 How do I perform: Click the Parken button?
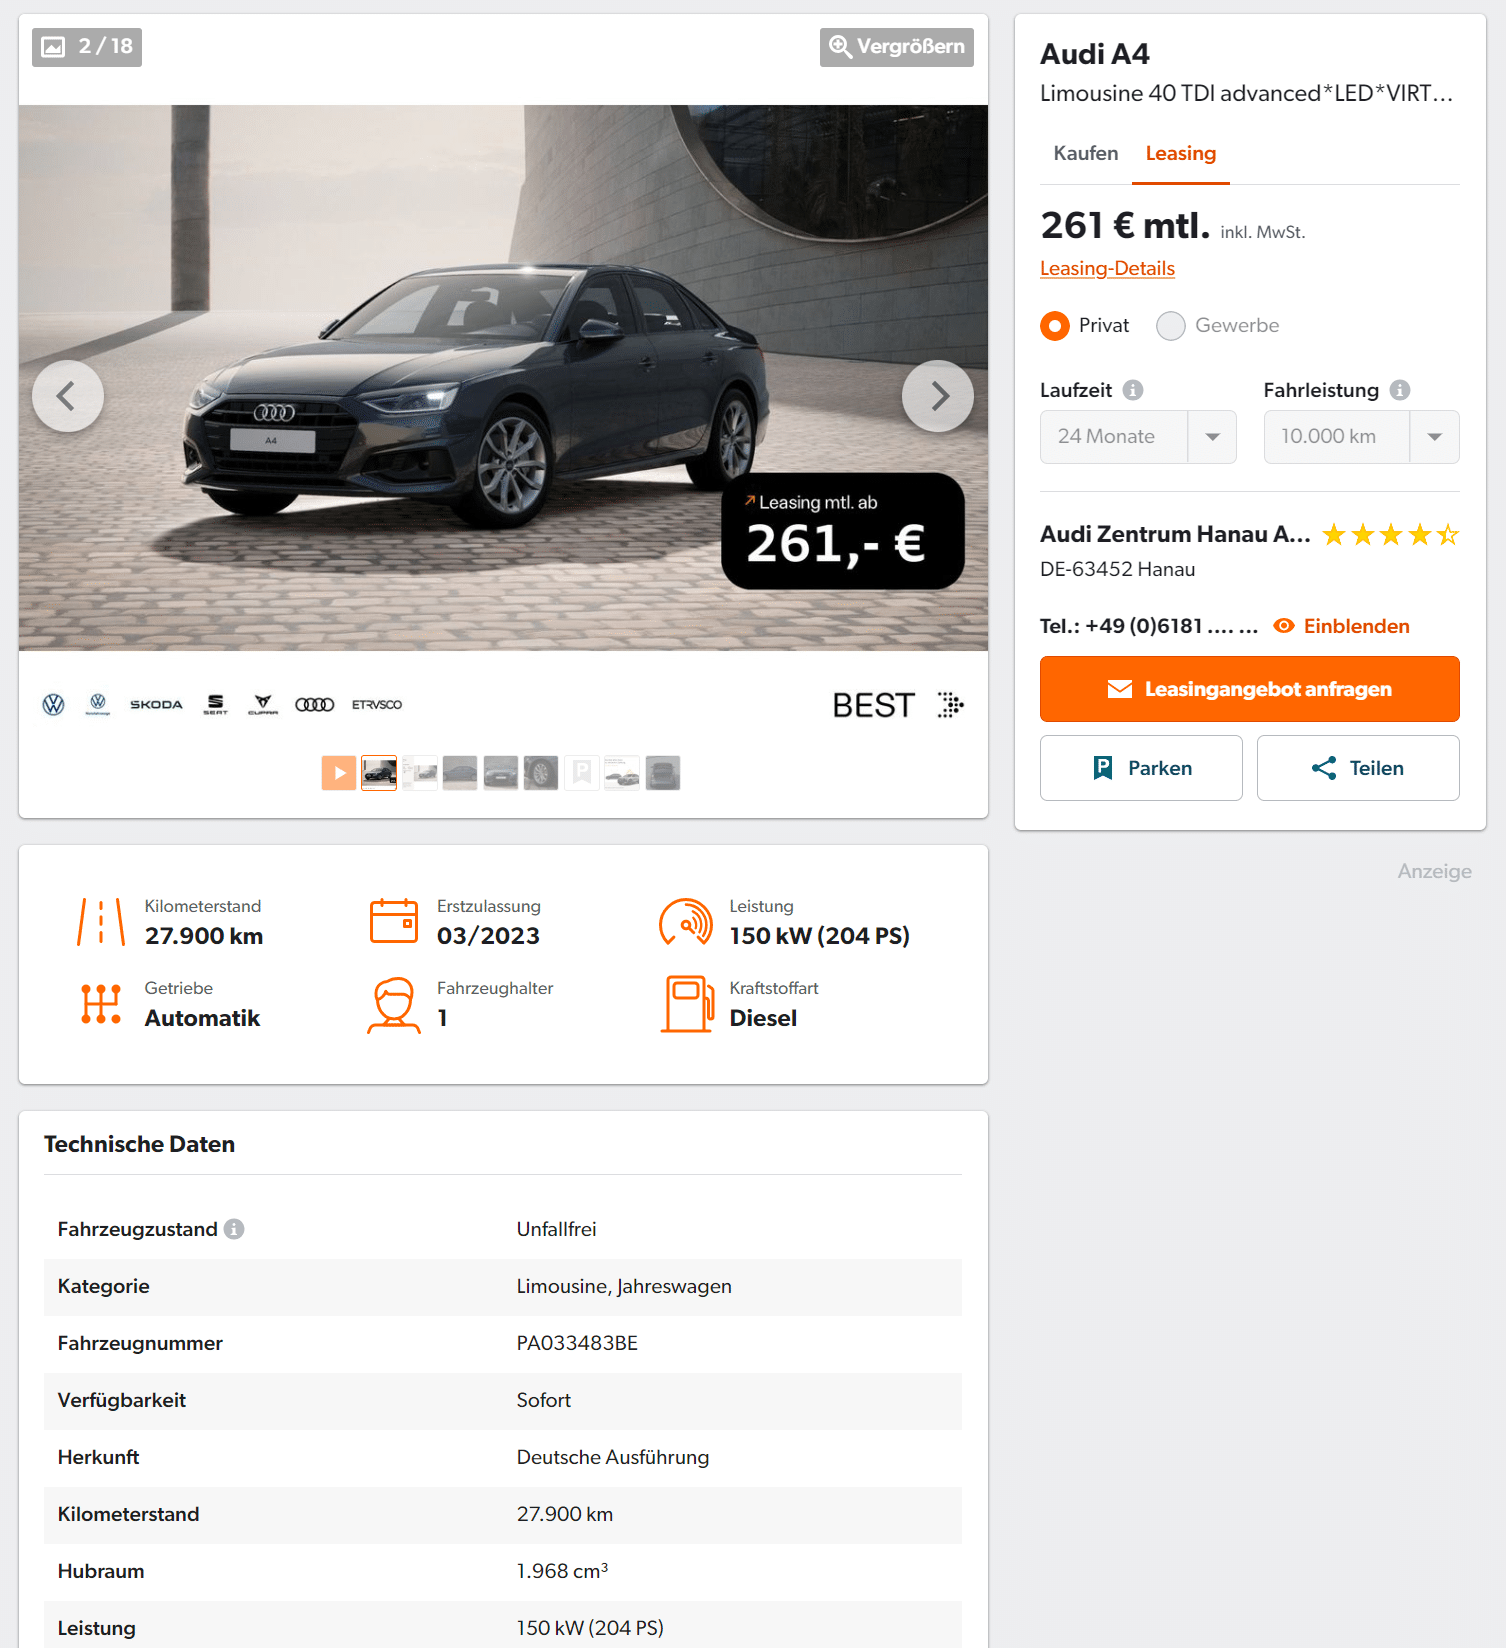pos(1141,768)
